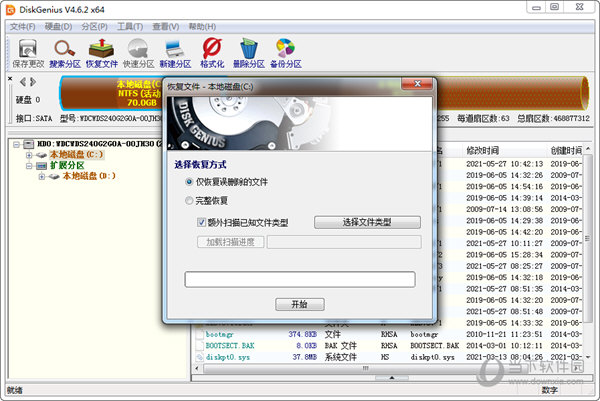This screenshot has height=401, width=600.
Task: Click the BOOTSECT.BAK file icon
Action: (199, 346)
